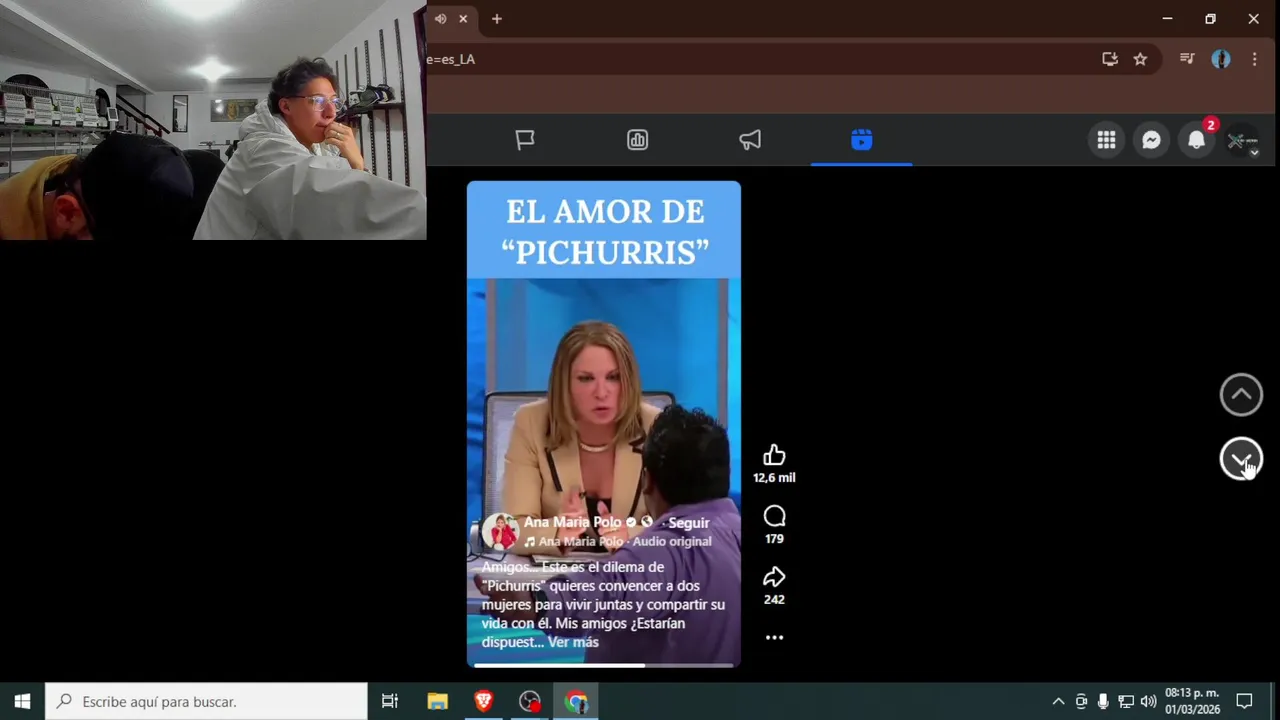1280x720 pixels.
Task: Open Task View on the taskbar
Action: click(x=390, y=701)
